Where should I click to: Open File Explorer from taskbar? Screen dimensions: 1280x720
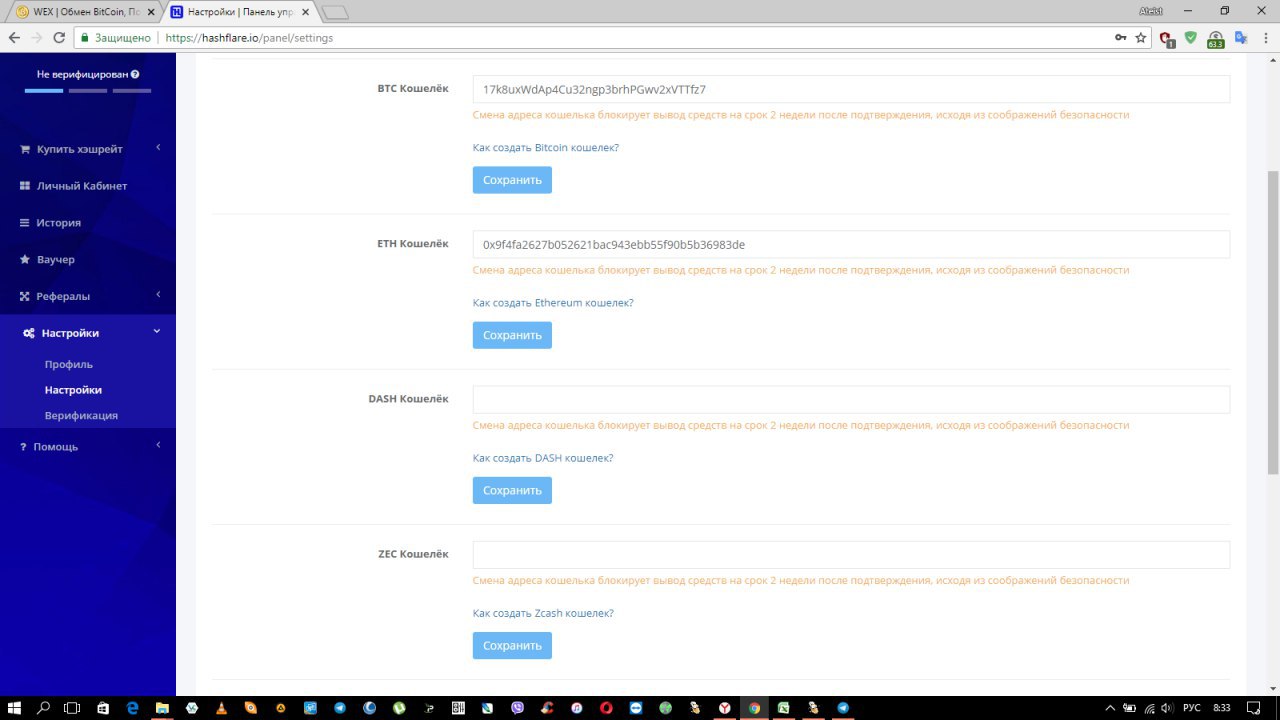161,707
